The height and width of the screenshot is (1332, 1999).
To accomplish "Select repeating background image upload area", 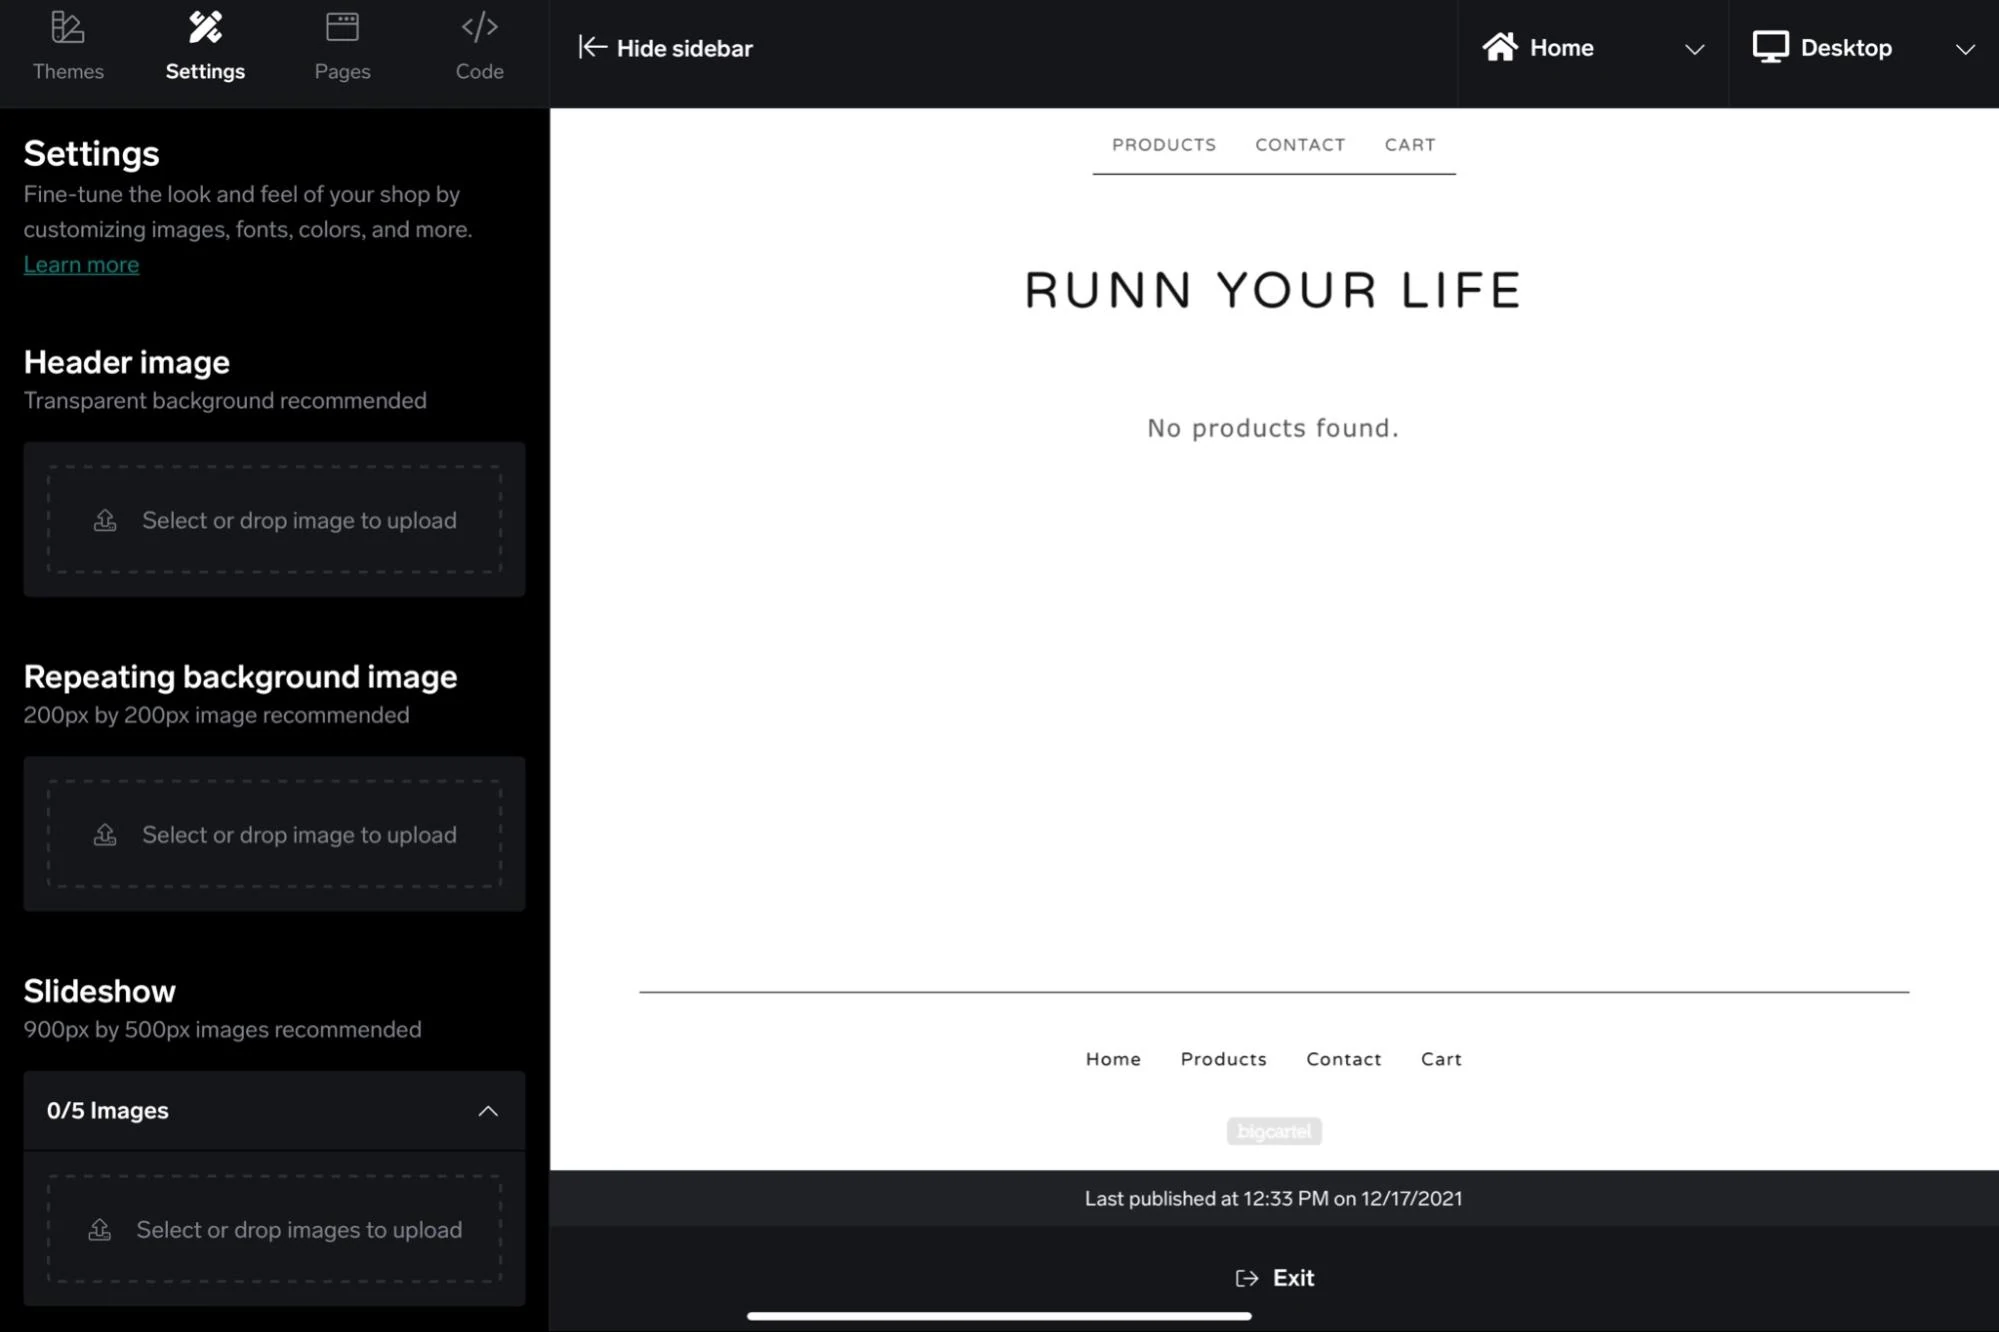I will pyautogui.click(x=274, y=834).
